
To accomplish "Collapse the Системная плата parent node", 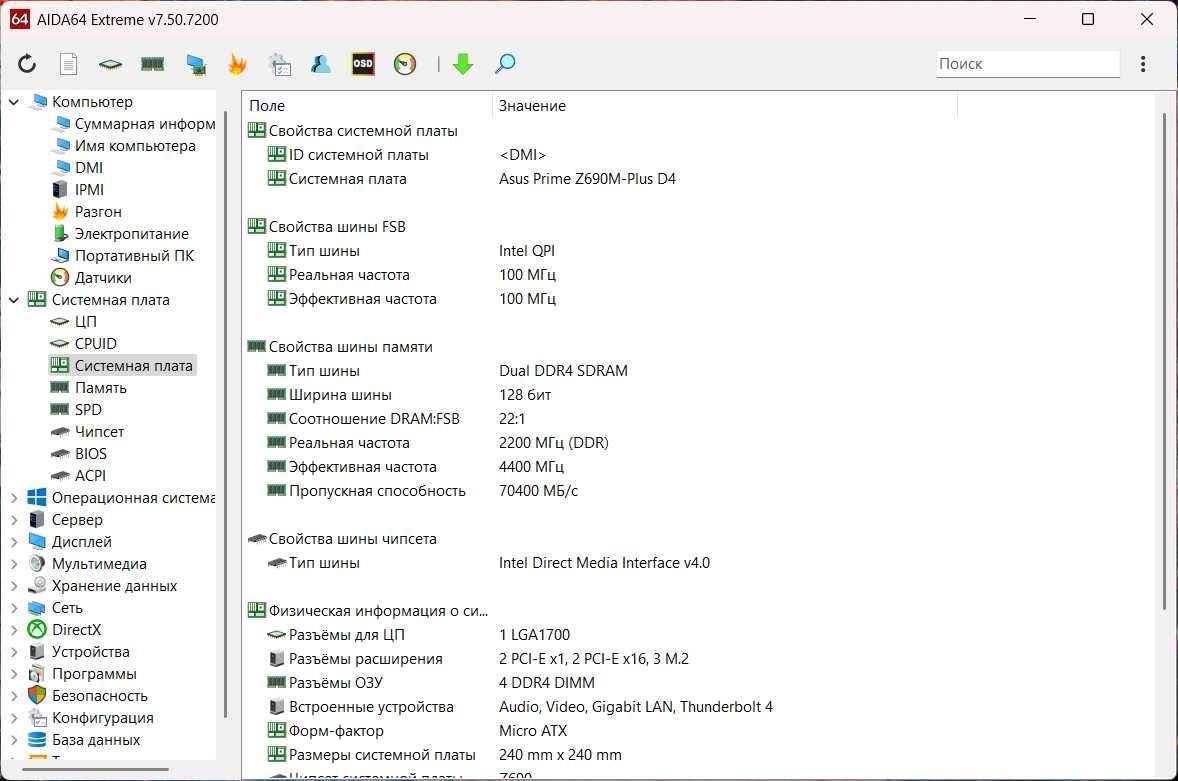I will click(14, 300).
